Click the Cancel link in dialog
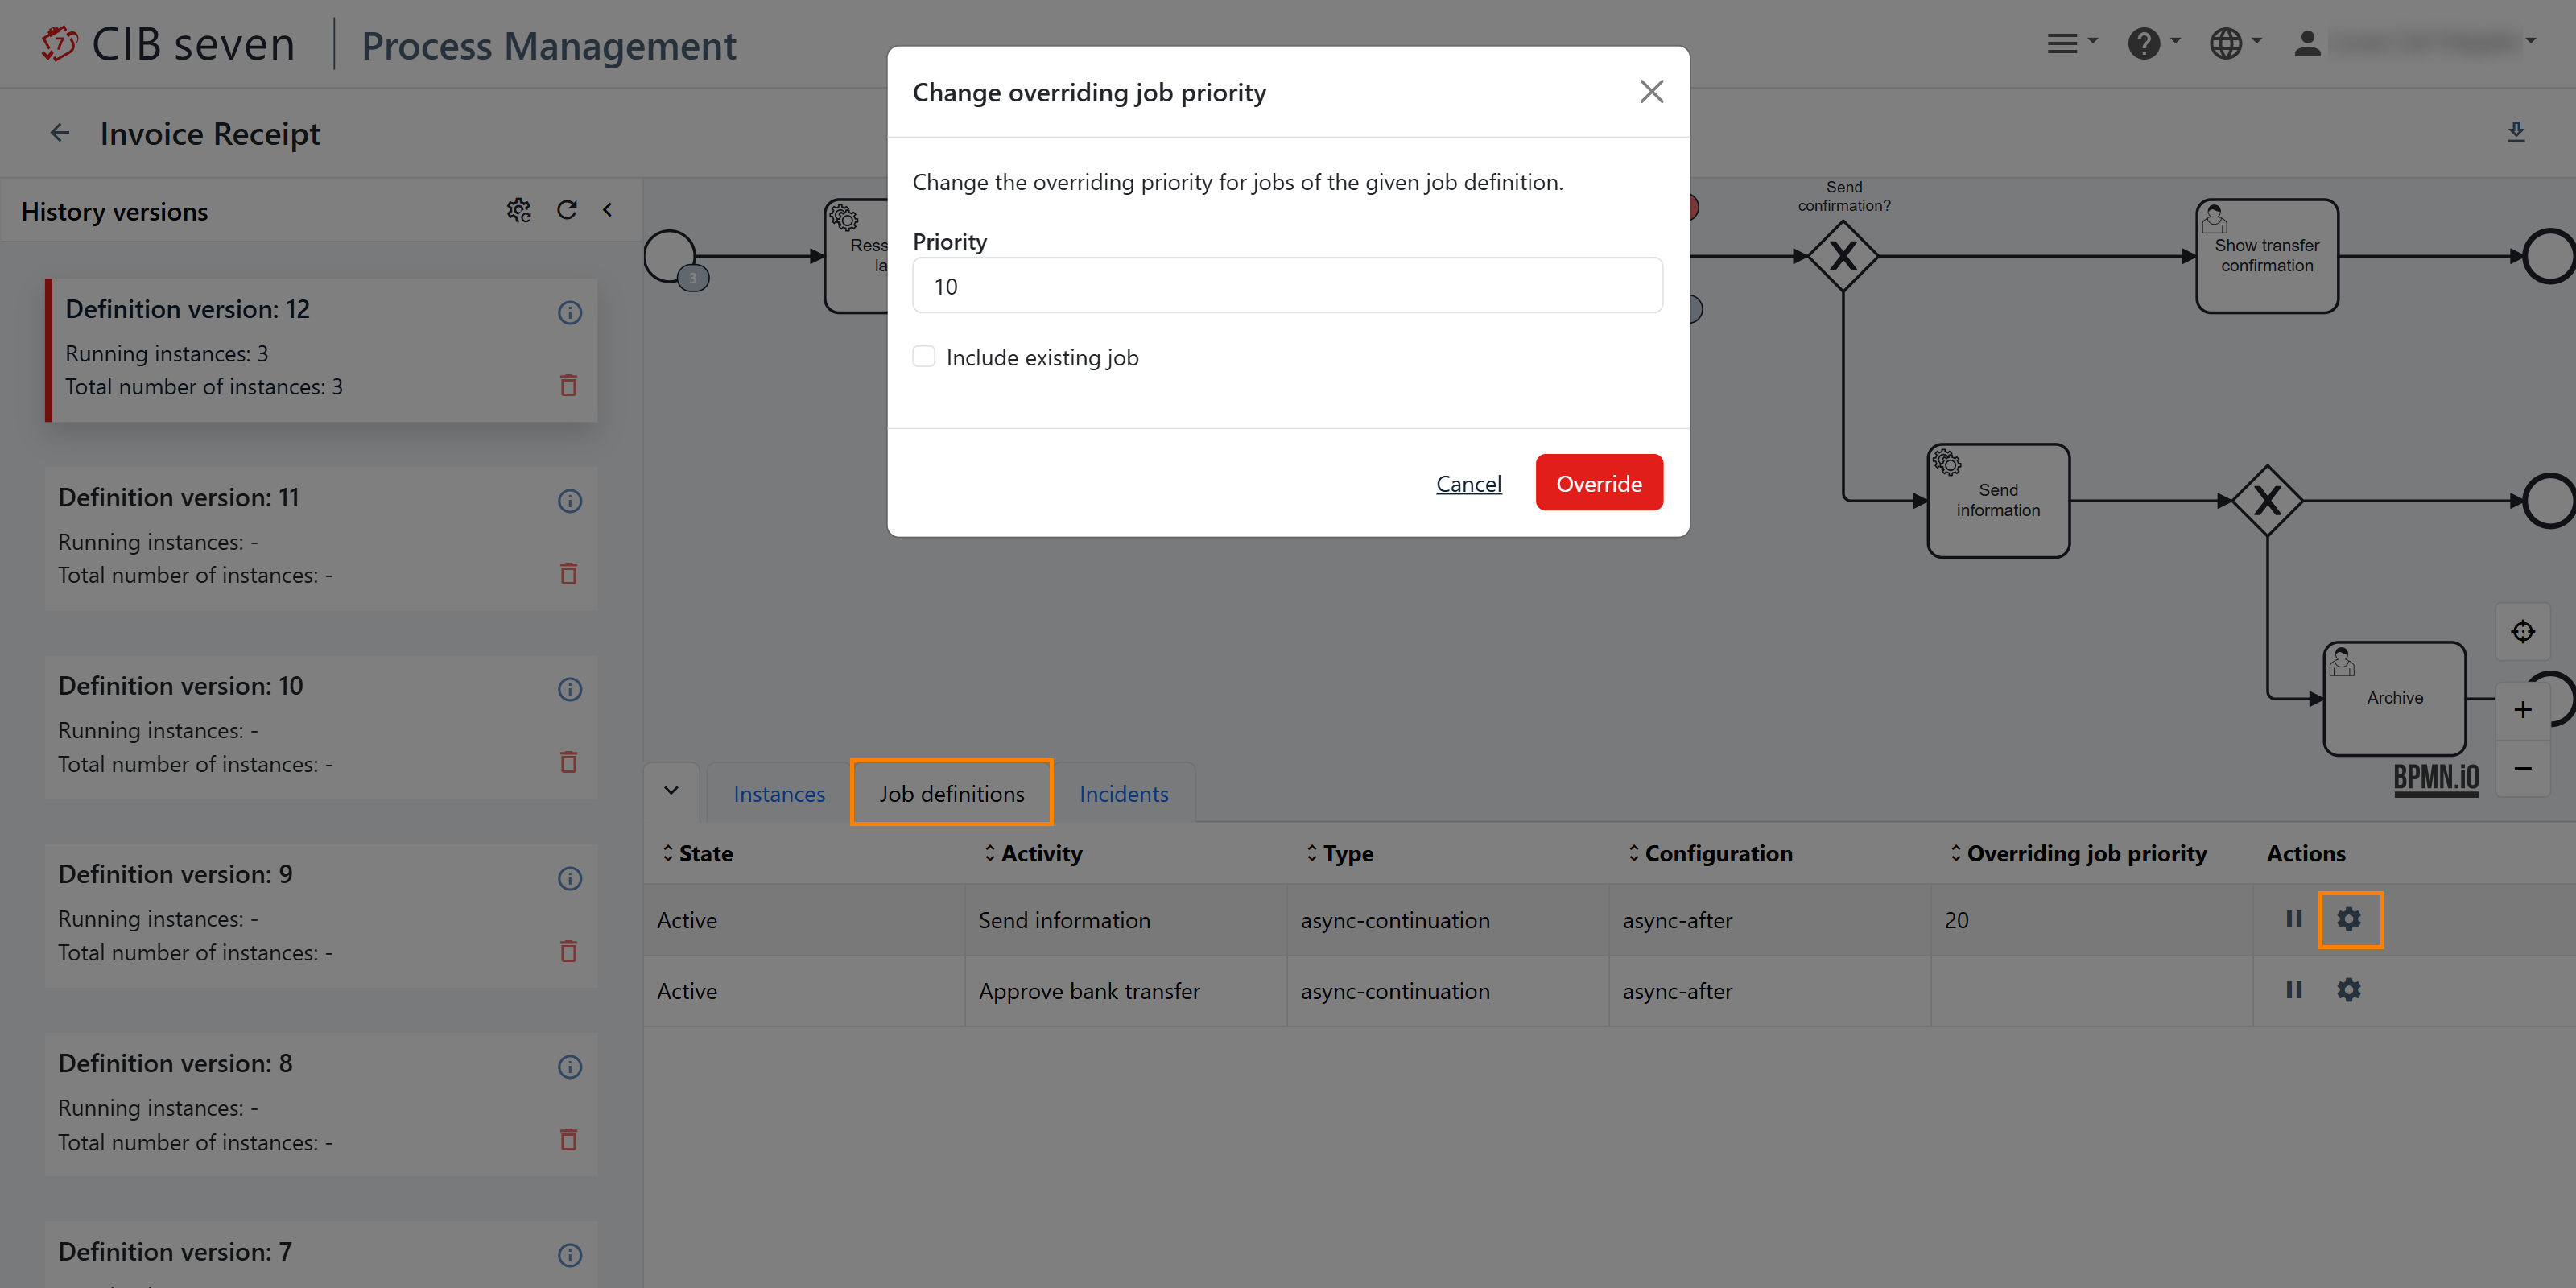Viewport: 2576px width, 1288px height. point(1468,484)
